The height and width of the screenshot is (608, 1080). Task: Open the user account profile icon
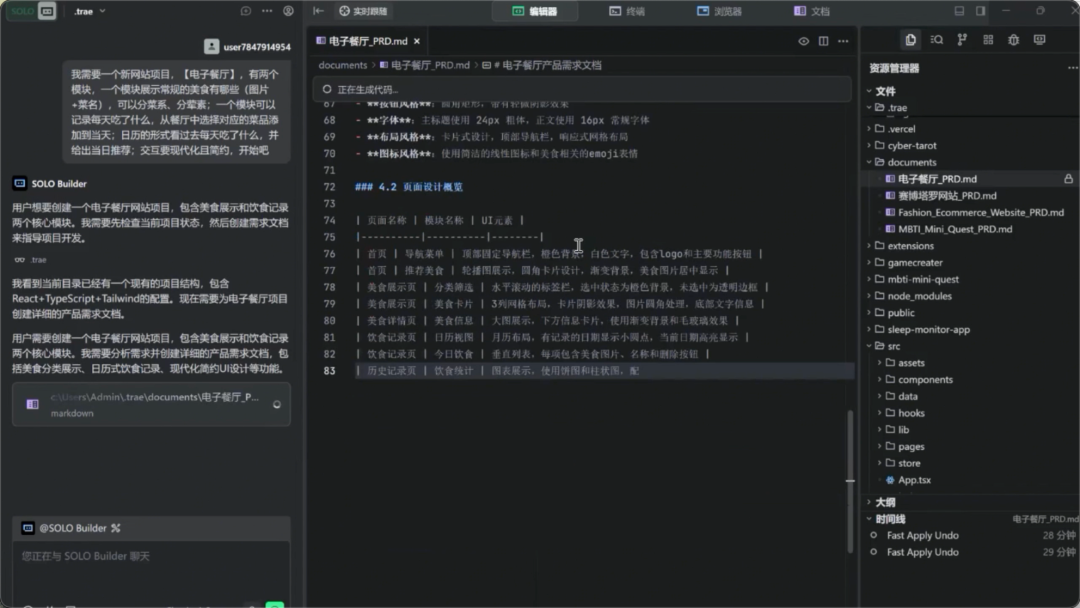(289, 11)
